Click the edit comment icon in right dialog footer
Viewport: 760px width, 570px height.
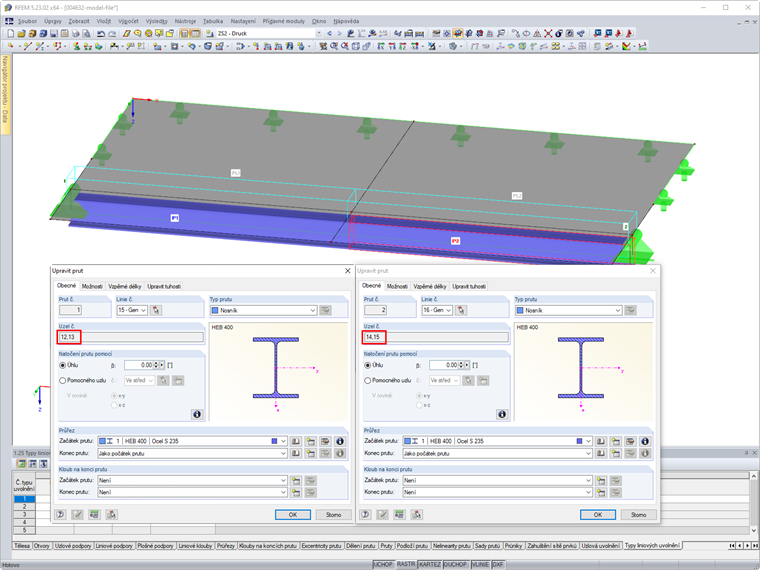click(382, 515)
